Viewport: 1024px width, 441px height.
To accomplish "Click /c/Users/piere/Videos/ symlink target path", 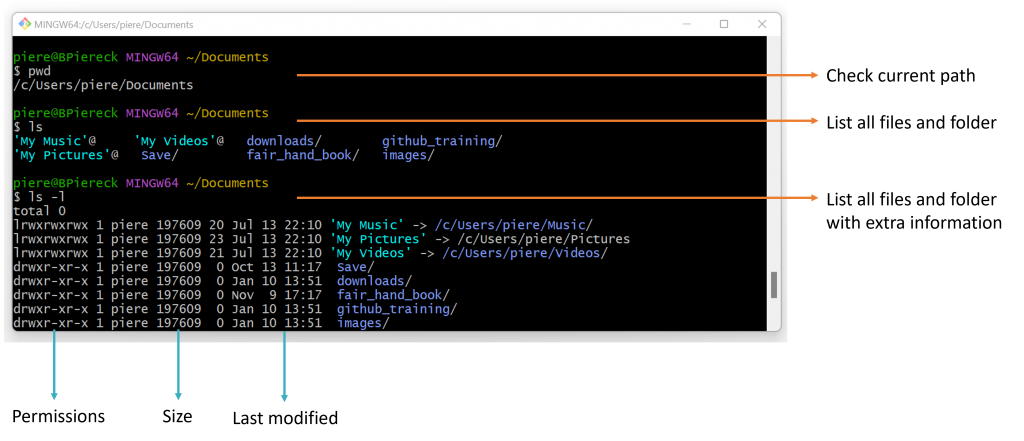I will coord(521,254).
